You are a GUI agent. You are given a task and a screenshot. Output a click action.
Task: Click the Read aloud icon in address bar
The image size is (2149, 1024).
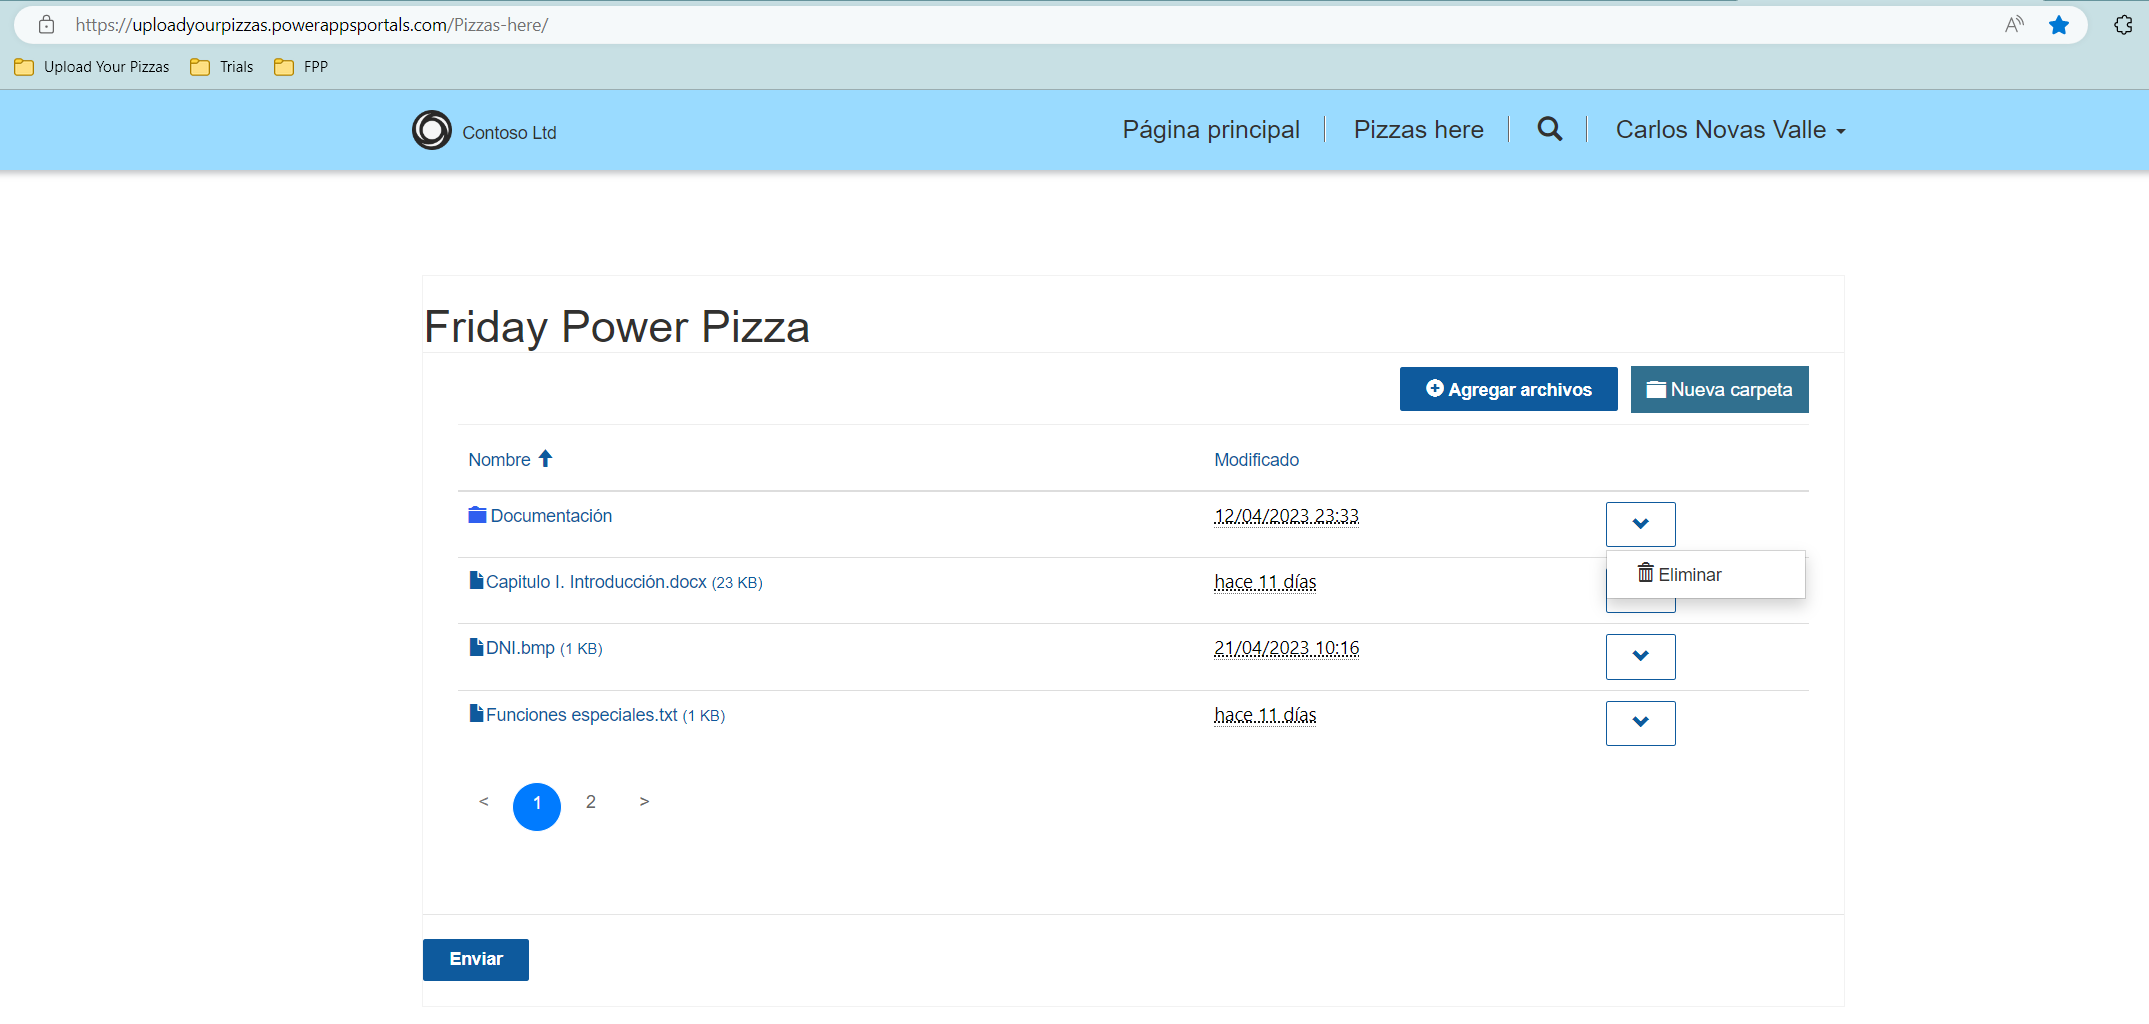(x=2014, y=25)
